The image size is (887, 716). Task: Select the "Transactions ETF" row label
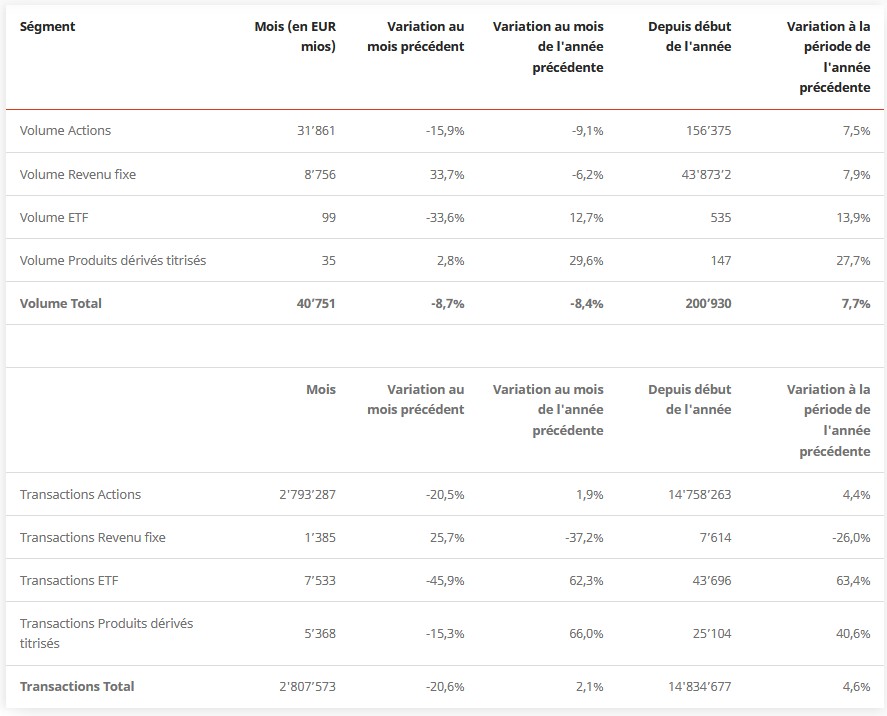coord(69,580)
